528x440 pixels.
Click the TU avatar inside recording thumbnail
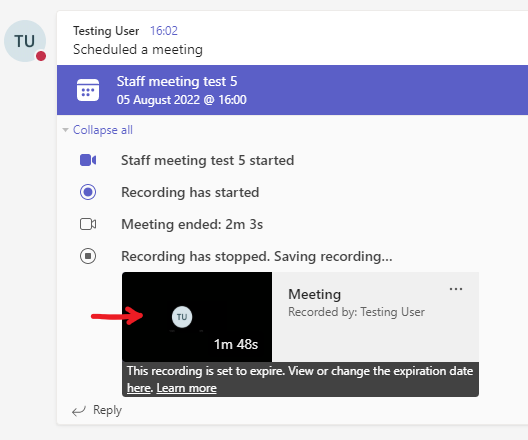(182, 317)
